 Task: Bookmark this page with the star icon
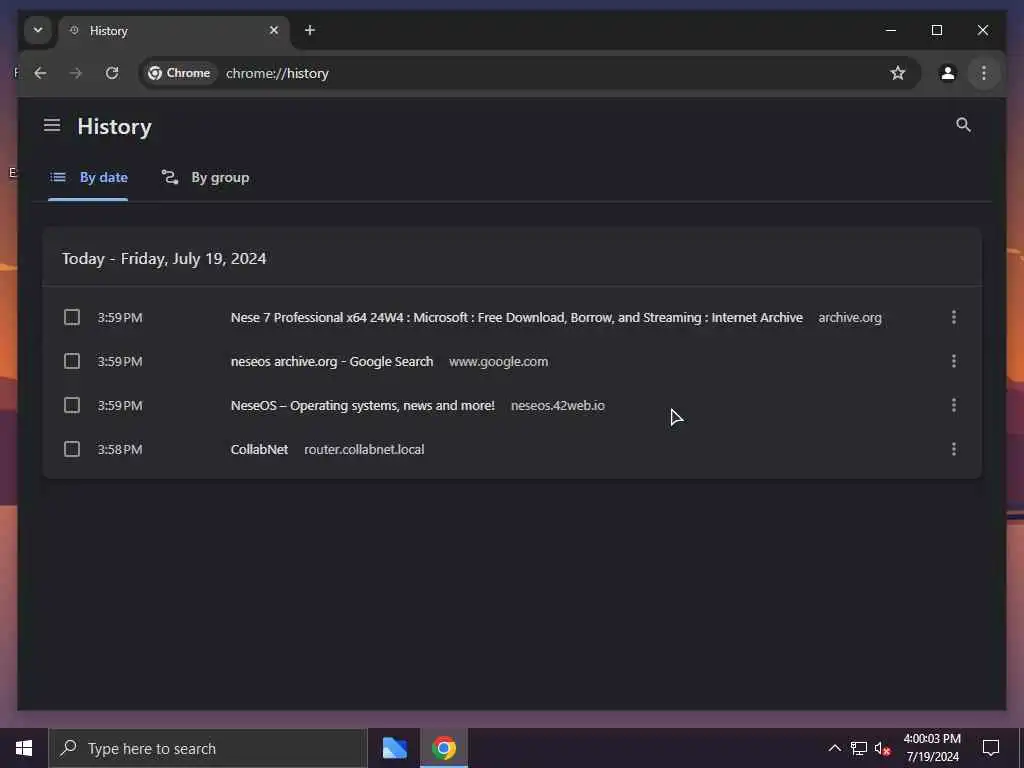coord(897,73)
